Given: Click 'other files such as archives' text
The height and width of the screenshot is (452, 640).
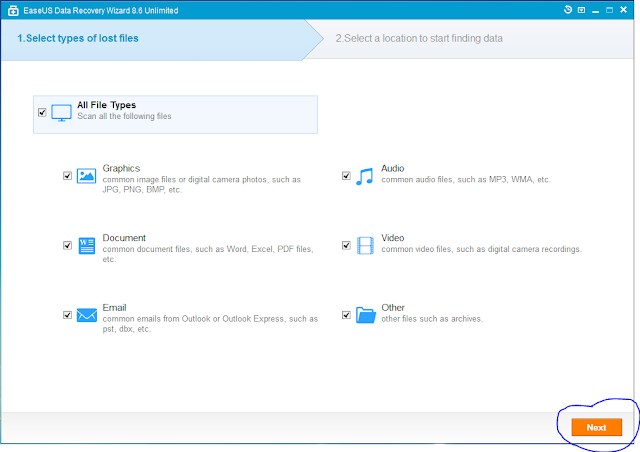Looking at the screenshot, I should point(432,319).
